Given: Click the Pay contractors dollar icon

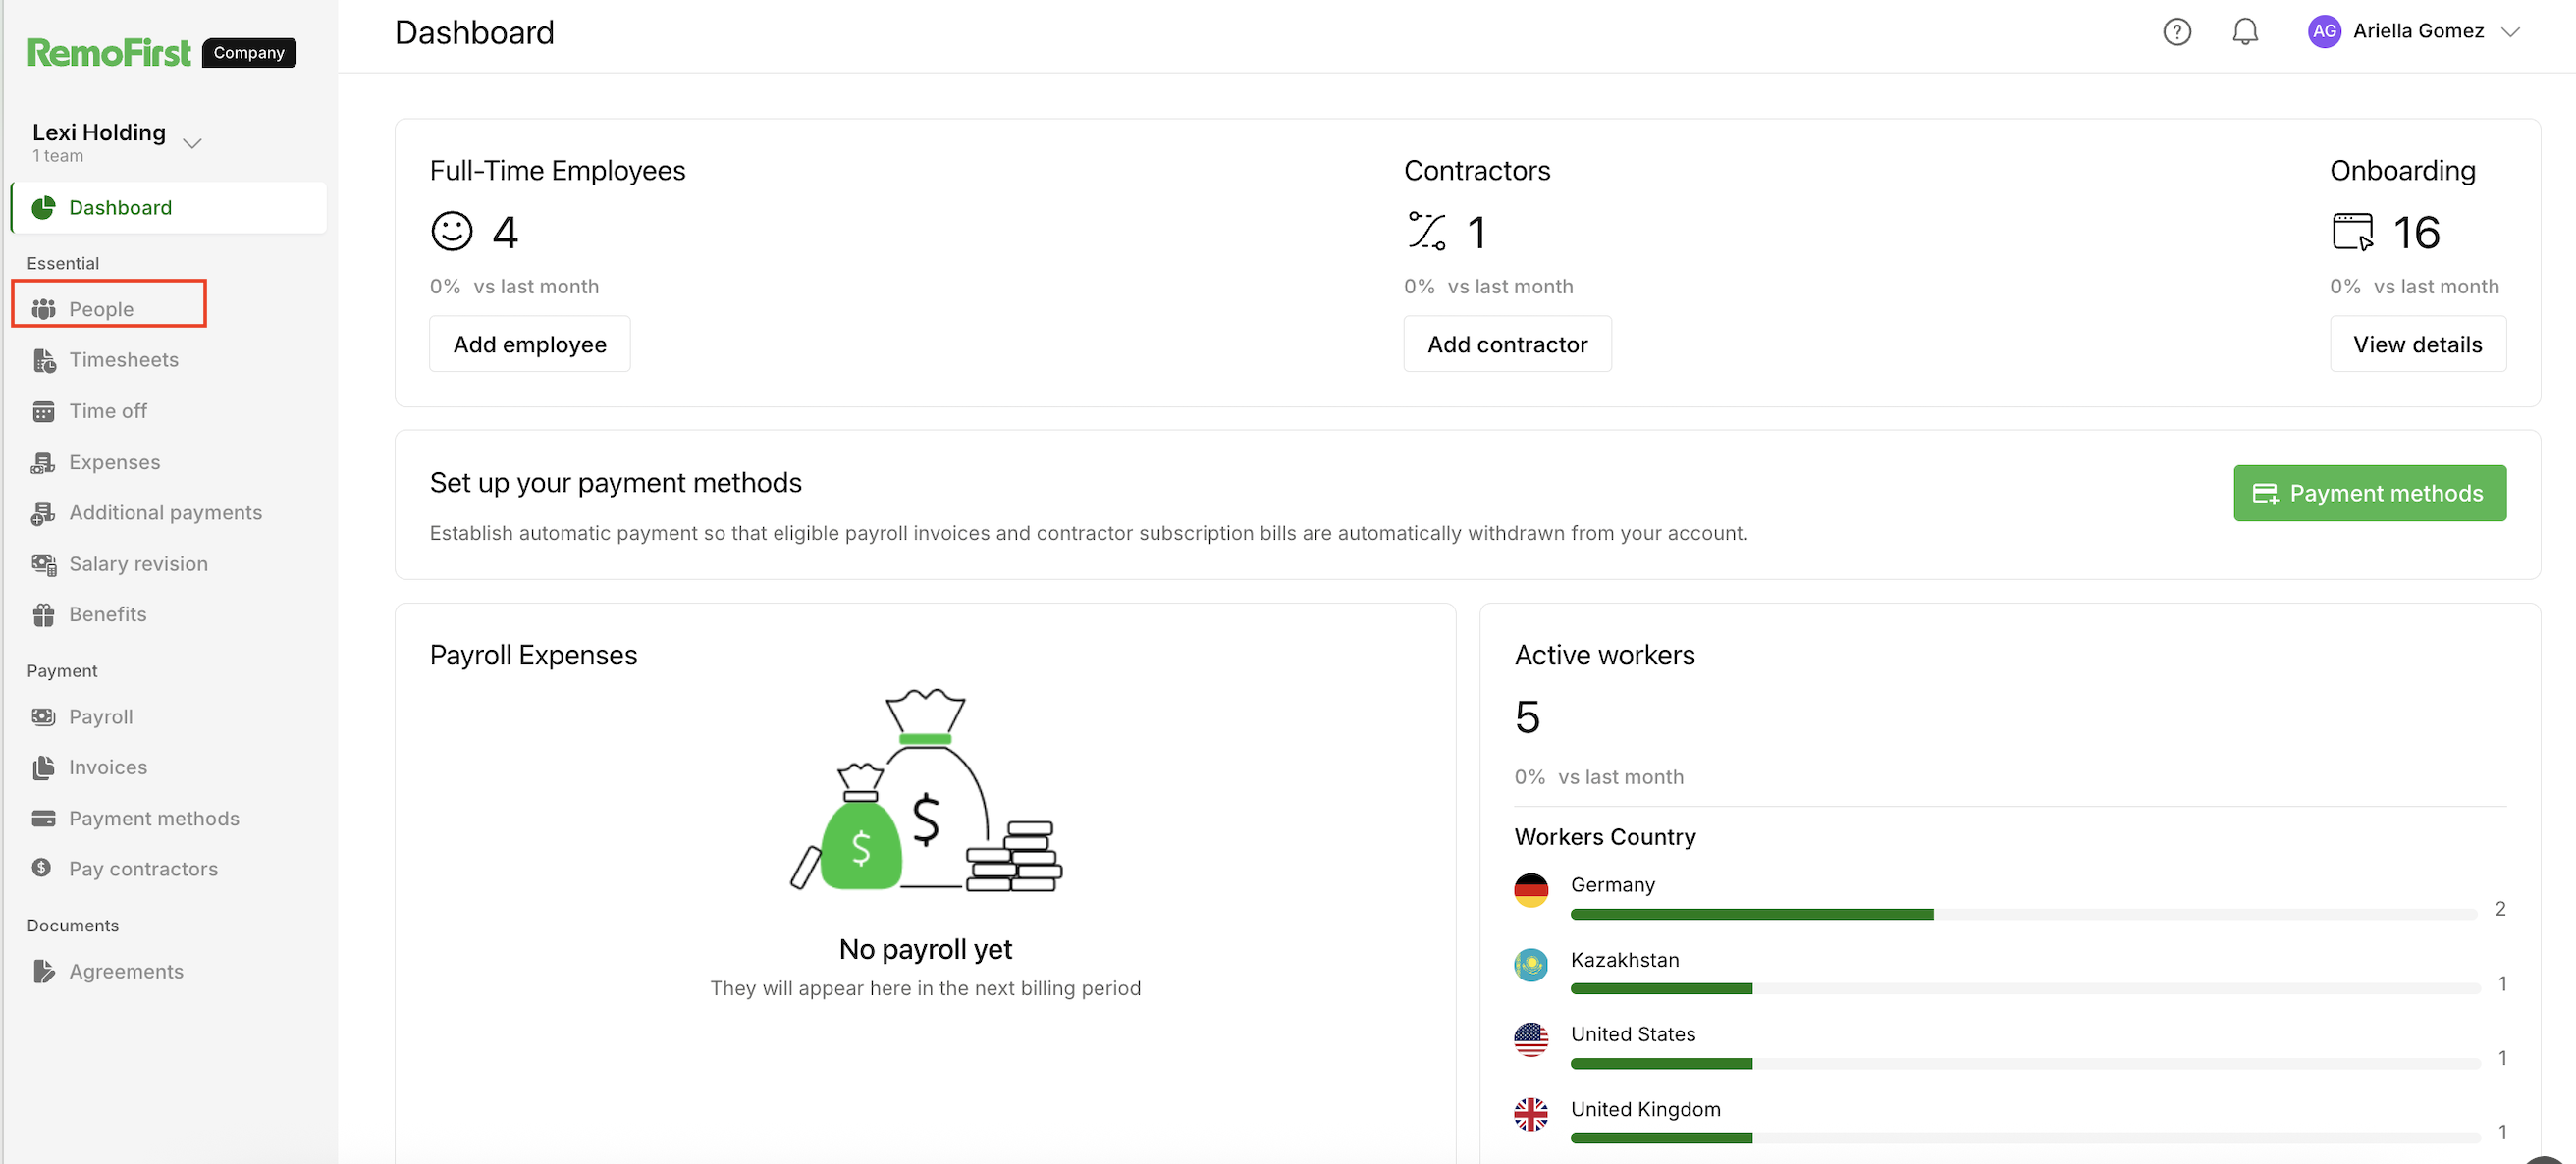Looking at the screenshot, I should 41,868.
